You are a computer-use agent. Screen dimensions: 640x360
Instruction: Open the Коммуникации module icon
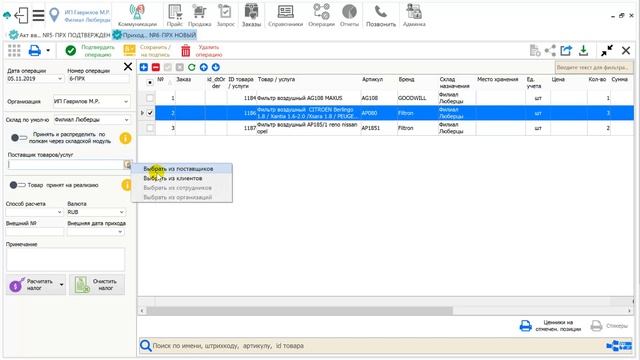click(137, 12)
